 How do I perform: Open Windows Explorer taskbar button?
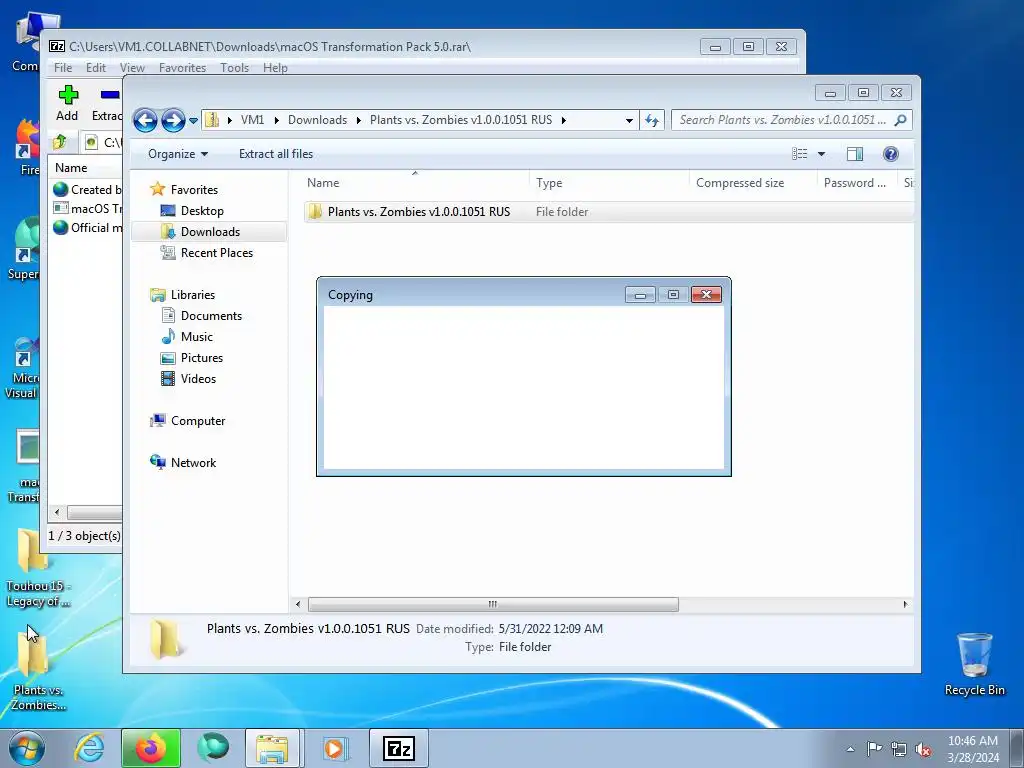(272, 748)
